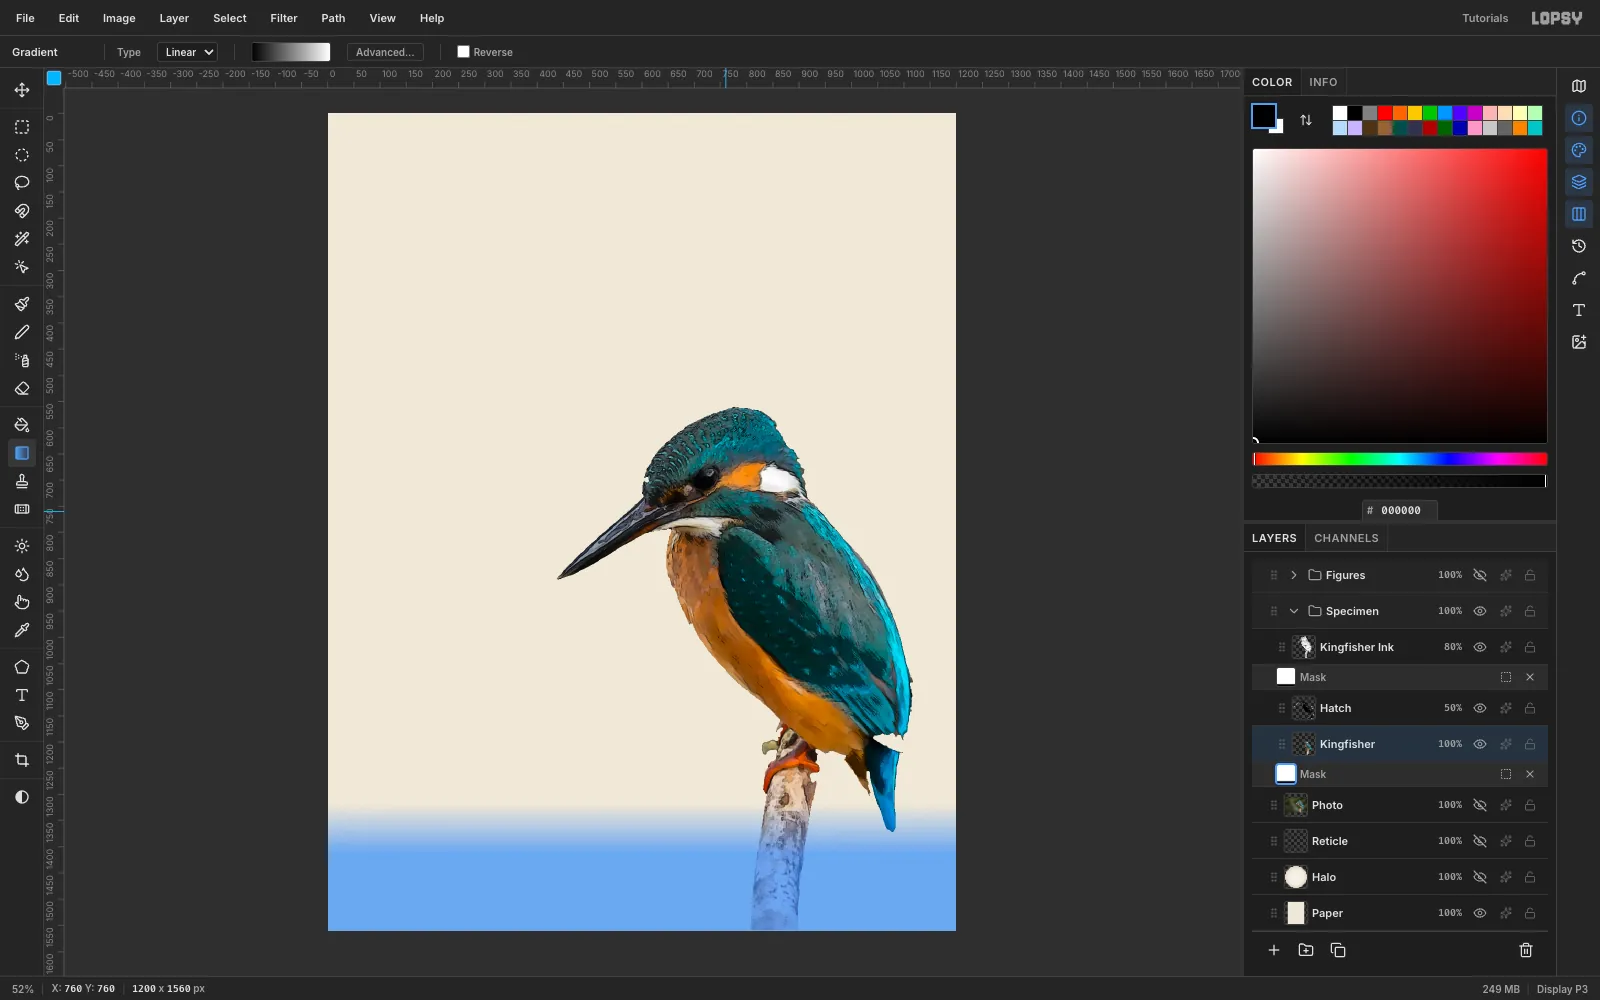Screen dimensions: 1600x1000
Task: Select the Eraser tool
Action: (22, 388)
